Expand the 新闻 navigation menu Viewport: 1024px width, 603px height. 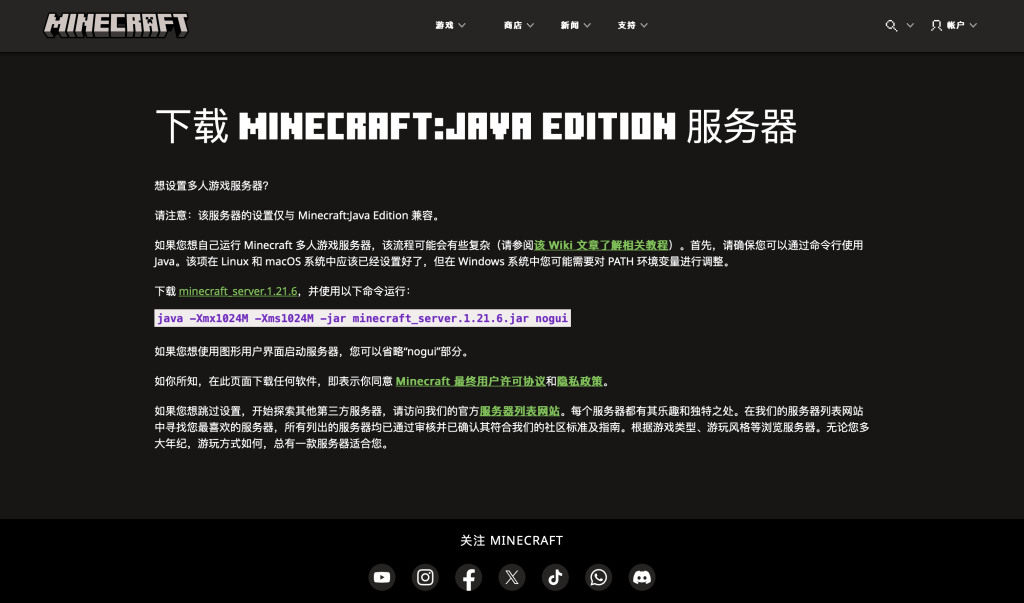tap(575, 25)
